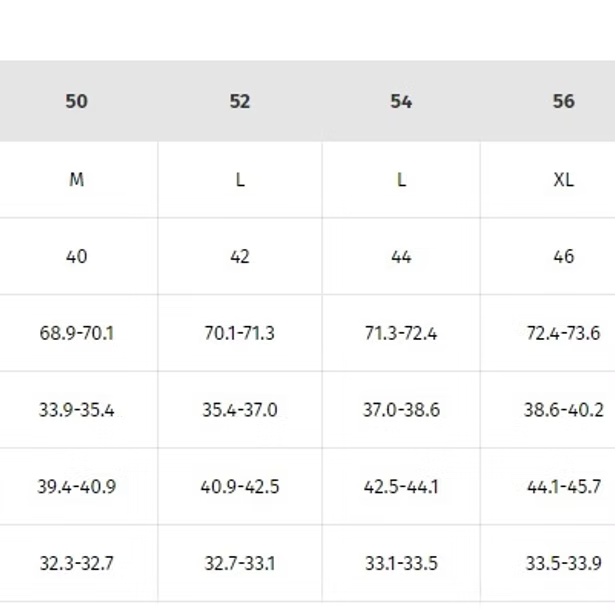Click the size 50 column header
Image resolution: width=615 pixels, height=614 pixels.
tap(76, 101)
